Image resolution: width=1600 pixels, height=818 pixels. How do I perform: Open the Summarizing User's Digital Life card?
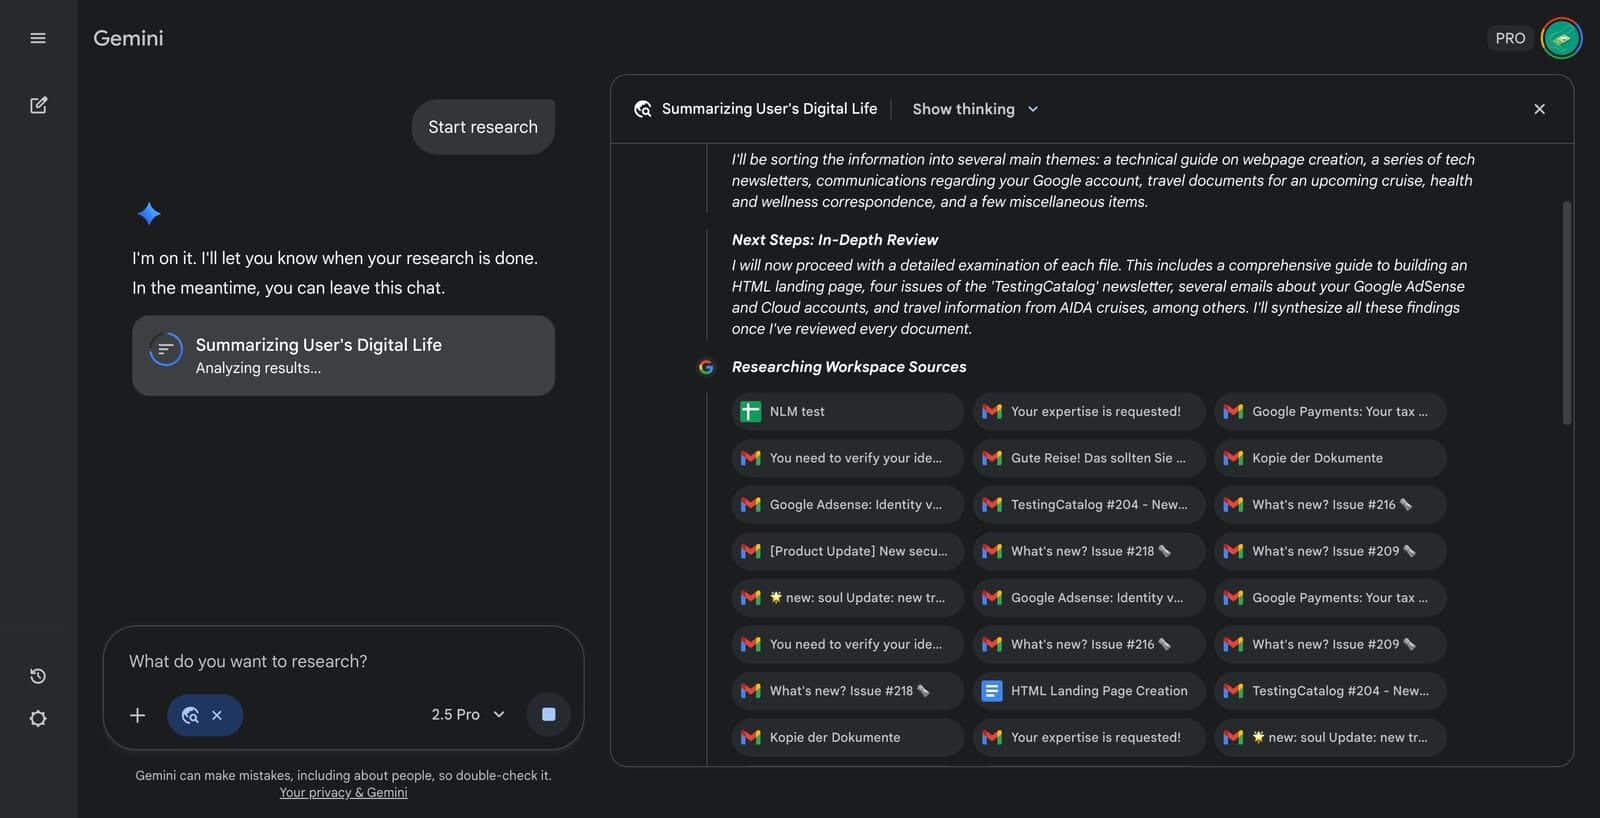point(343,355)
